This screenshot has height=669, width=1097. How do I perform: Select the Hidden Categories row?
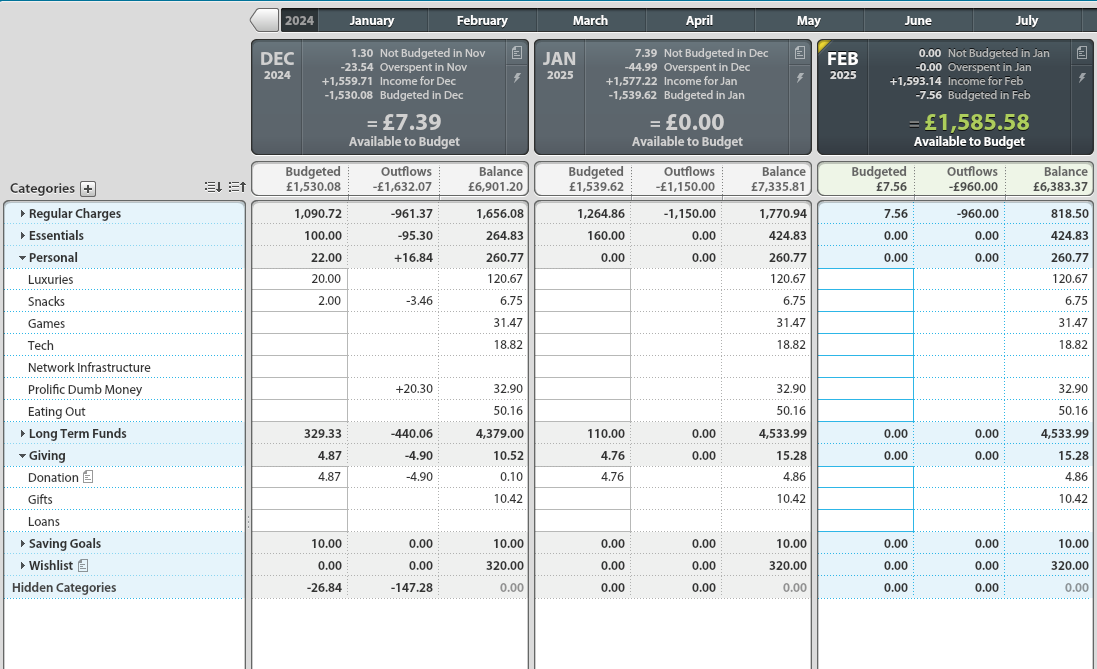125,587
